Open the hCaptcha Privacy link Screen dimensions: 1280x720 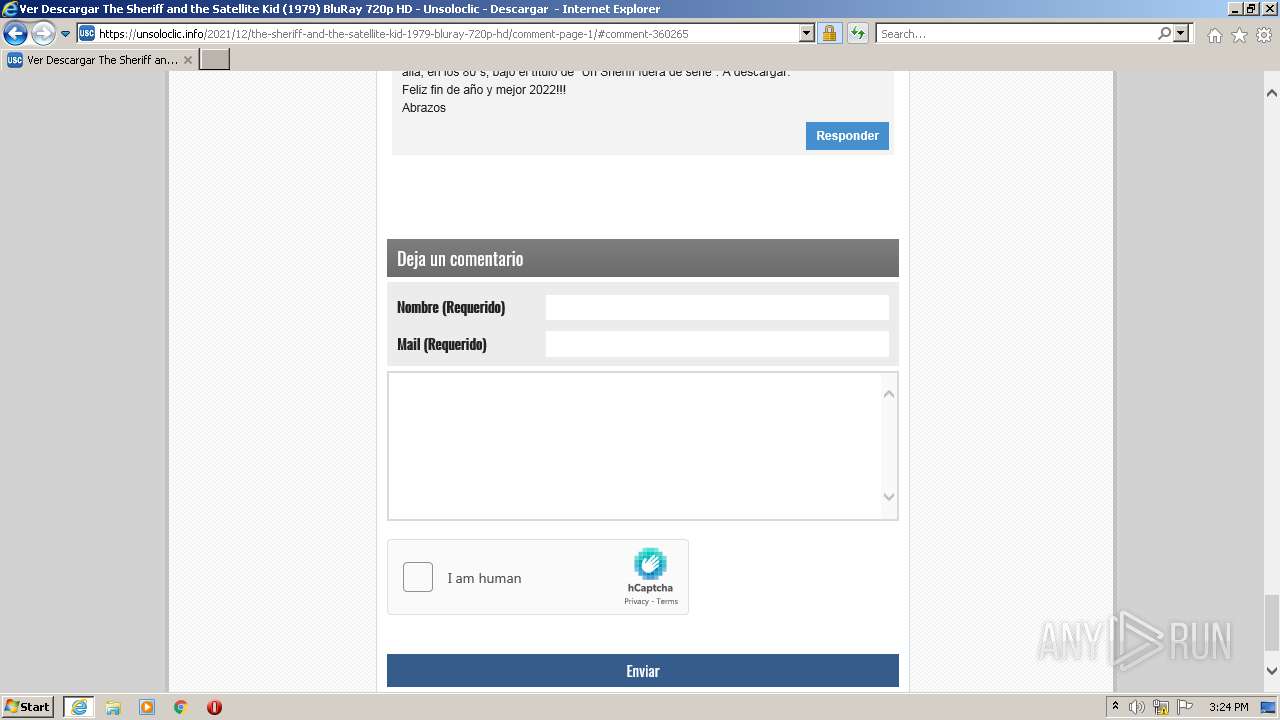[x=636, y=601]
